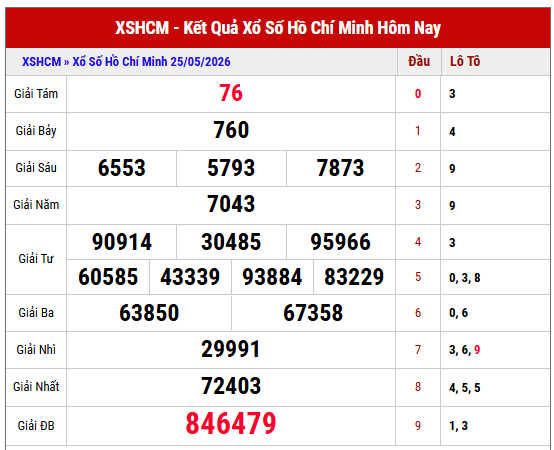
Task: Click the Giải Bảy row label
Action: pyautogui.click(x=36, y=131)
